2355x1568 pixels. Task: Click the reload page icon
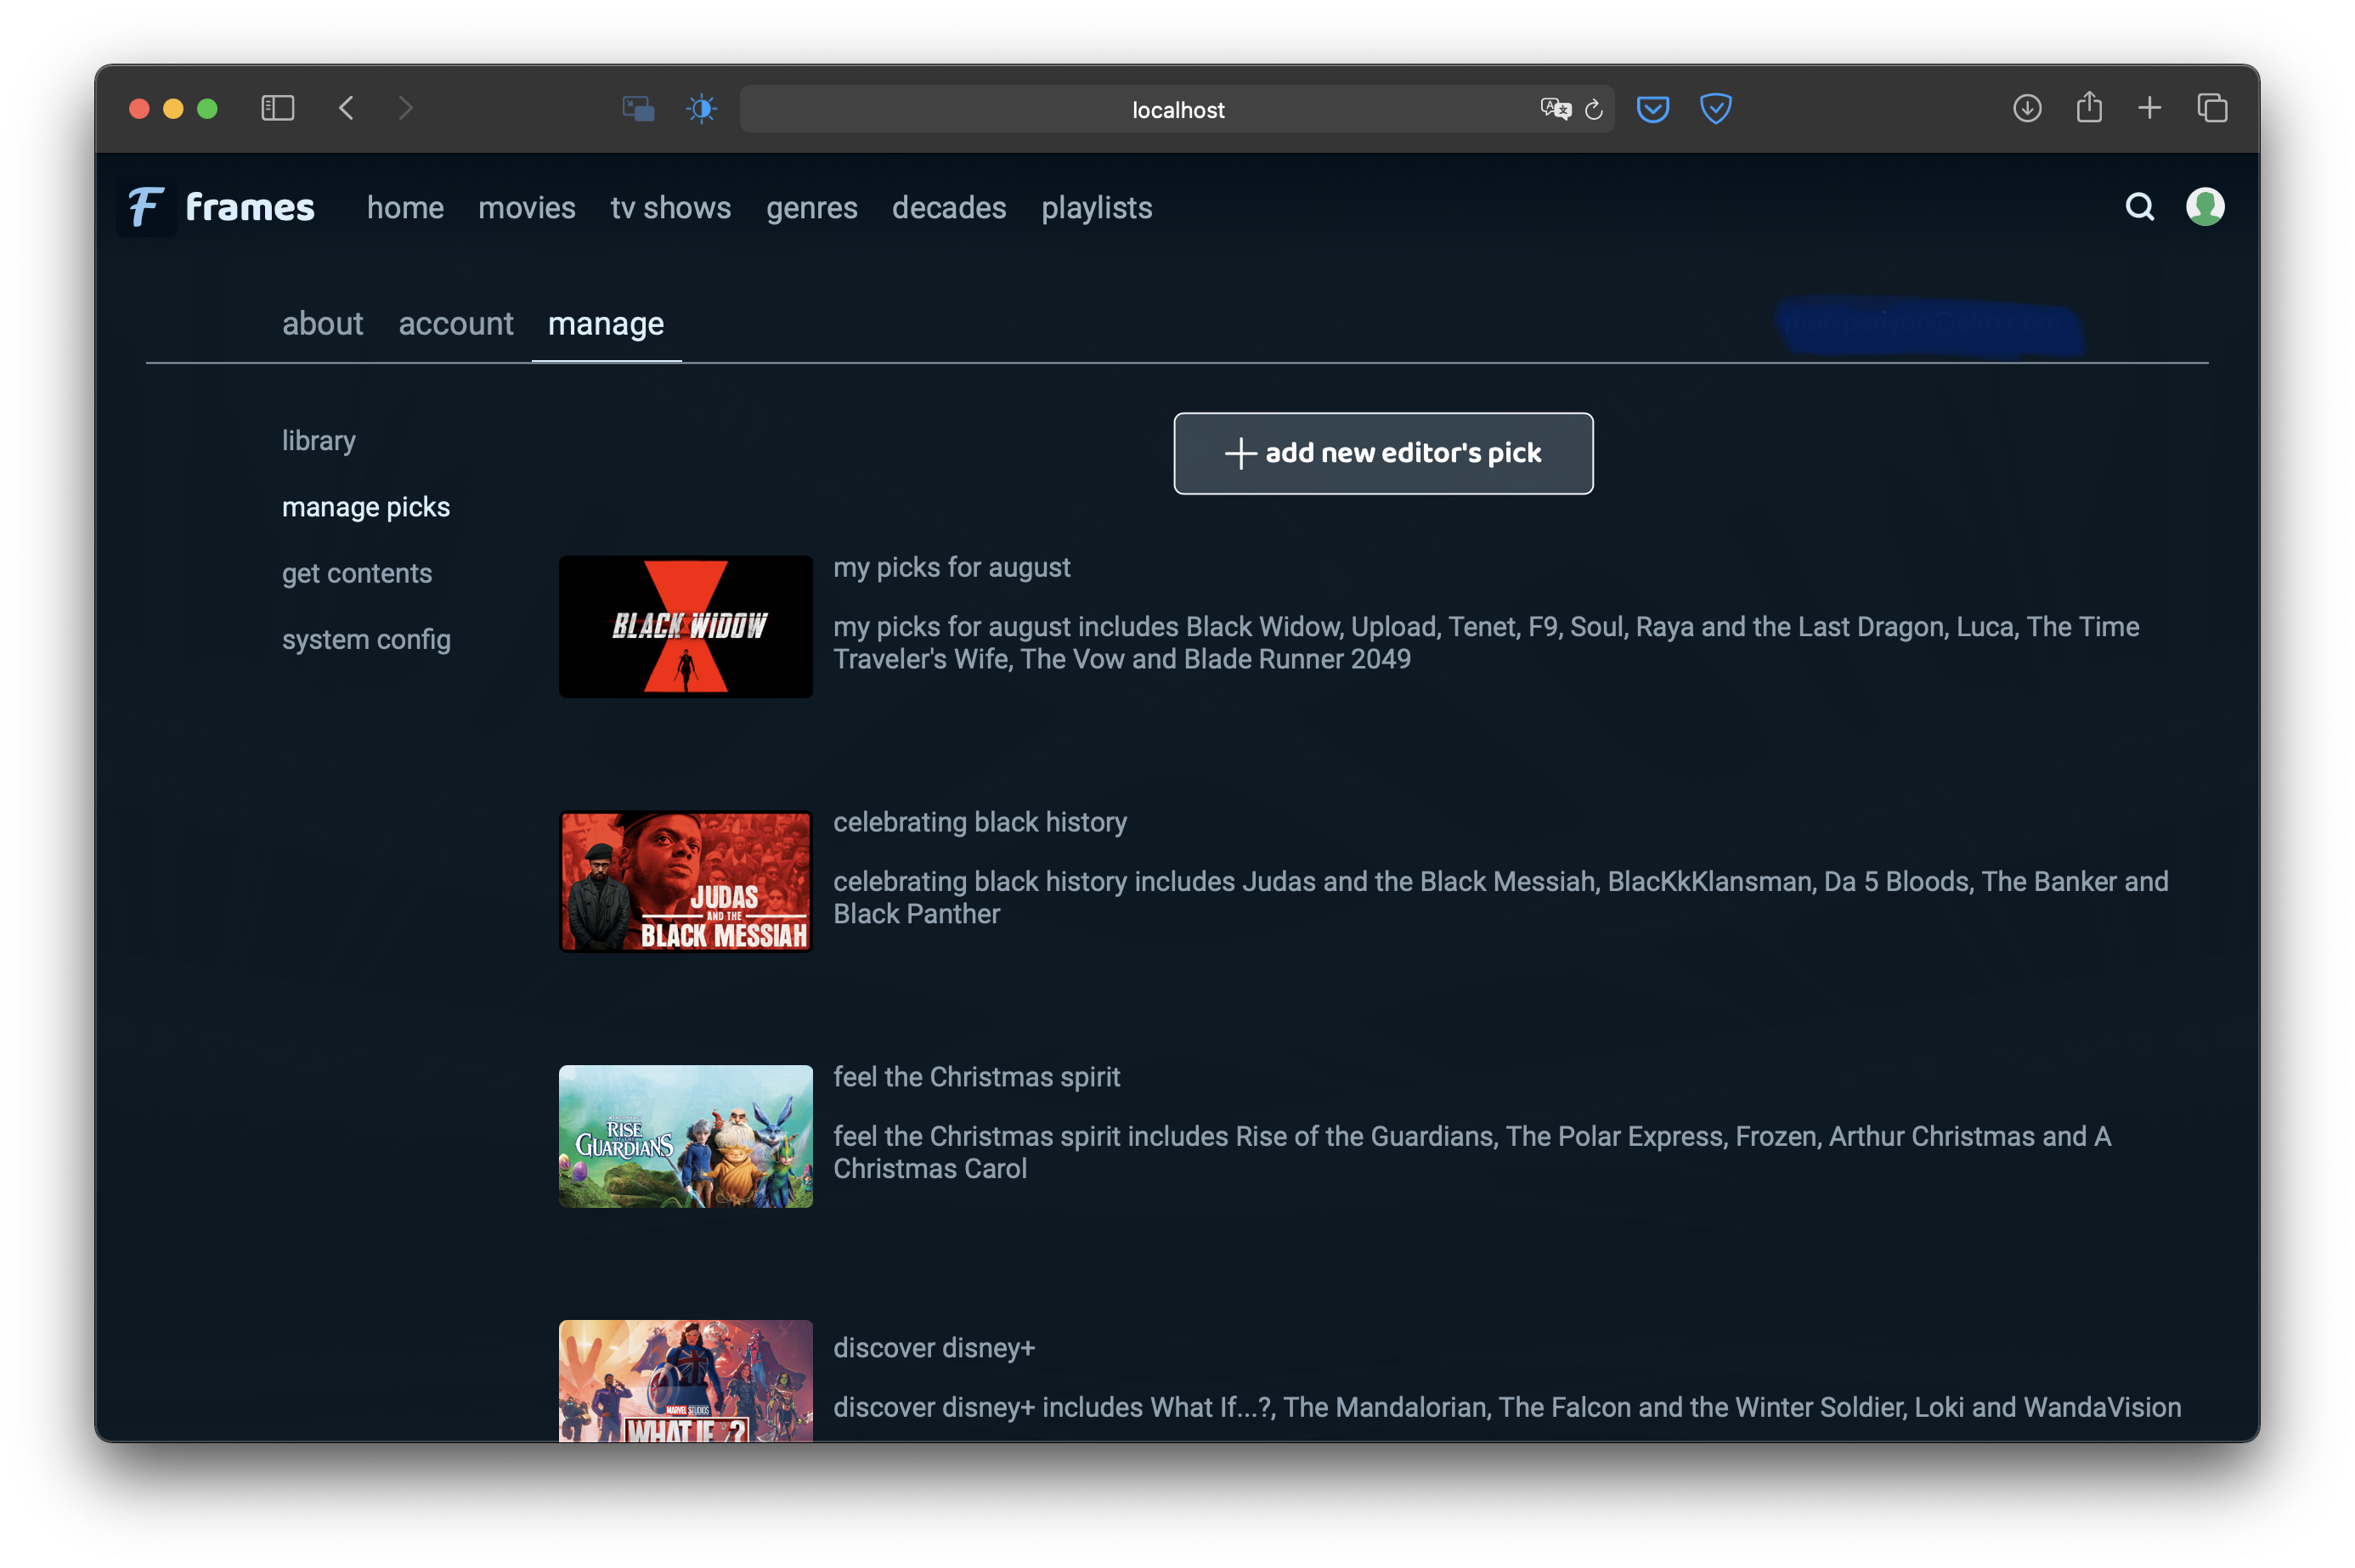1594,109
